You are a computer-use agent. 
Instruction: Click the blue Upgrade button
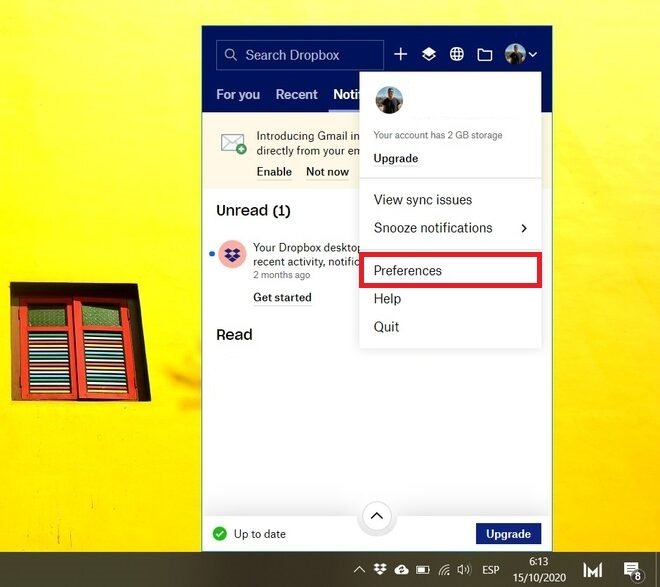coord(508,534)
